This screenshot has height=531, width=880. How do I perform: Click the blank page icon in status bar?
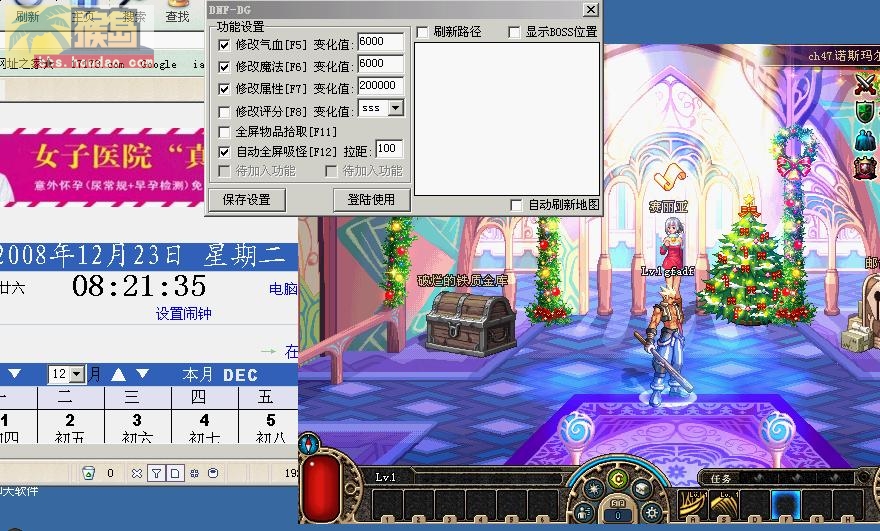pos(175,473)
